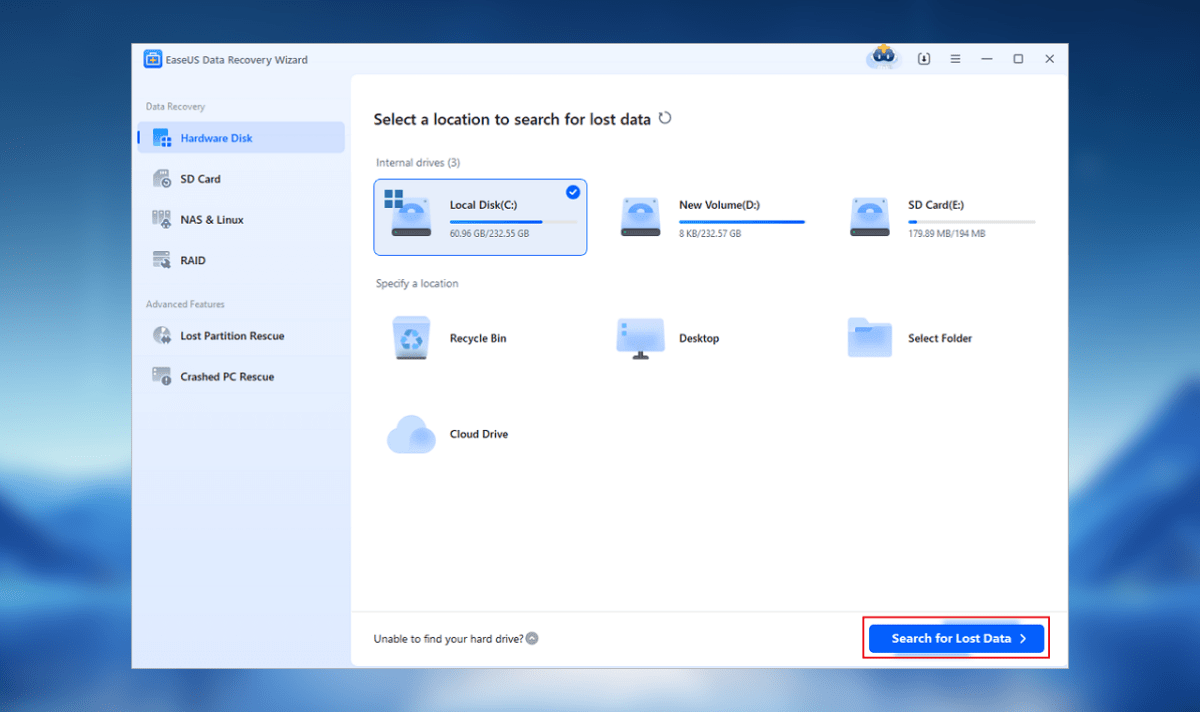The height and width of the screenshot is (712, 1200).
Task: Click the SD Card(E:) usage bar
Action: [x=971, y=222]
